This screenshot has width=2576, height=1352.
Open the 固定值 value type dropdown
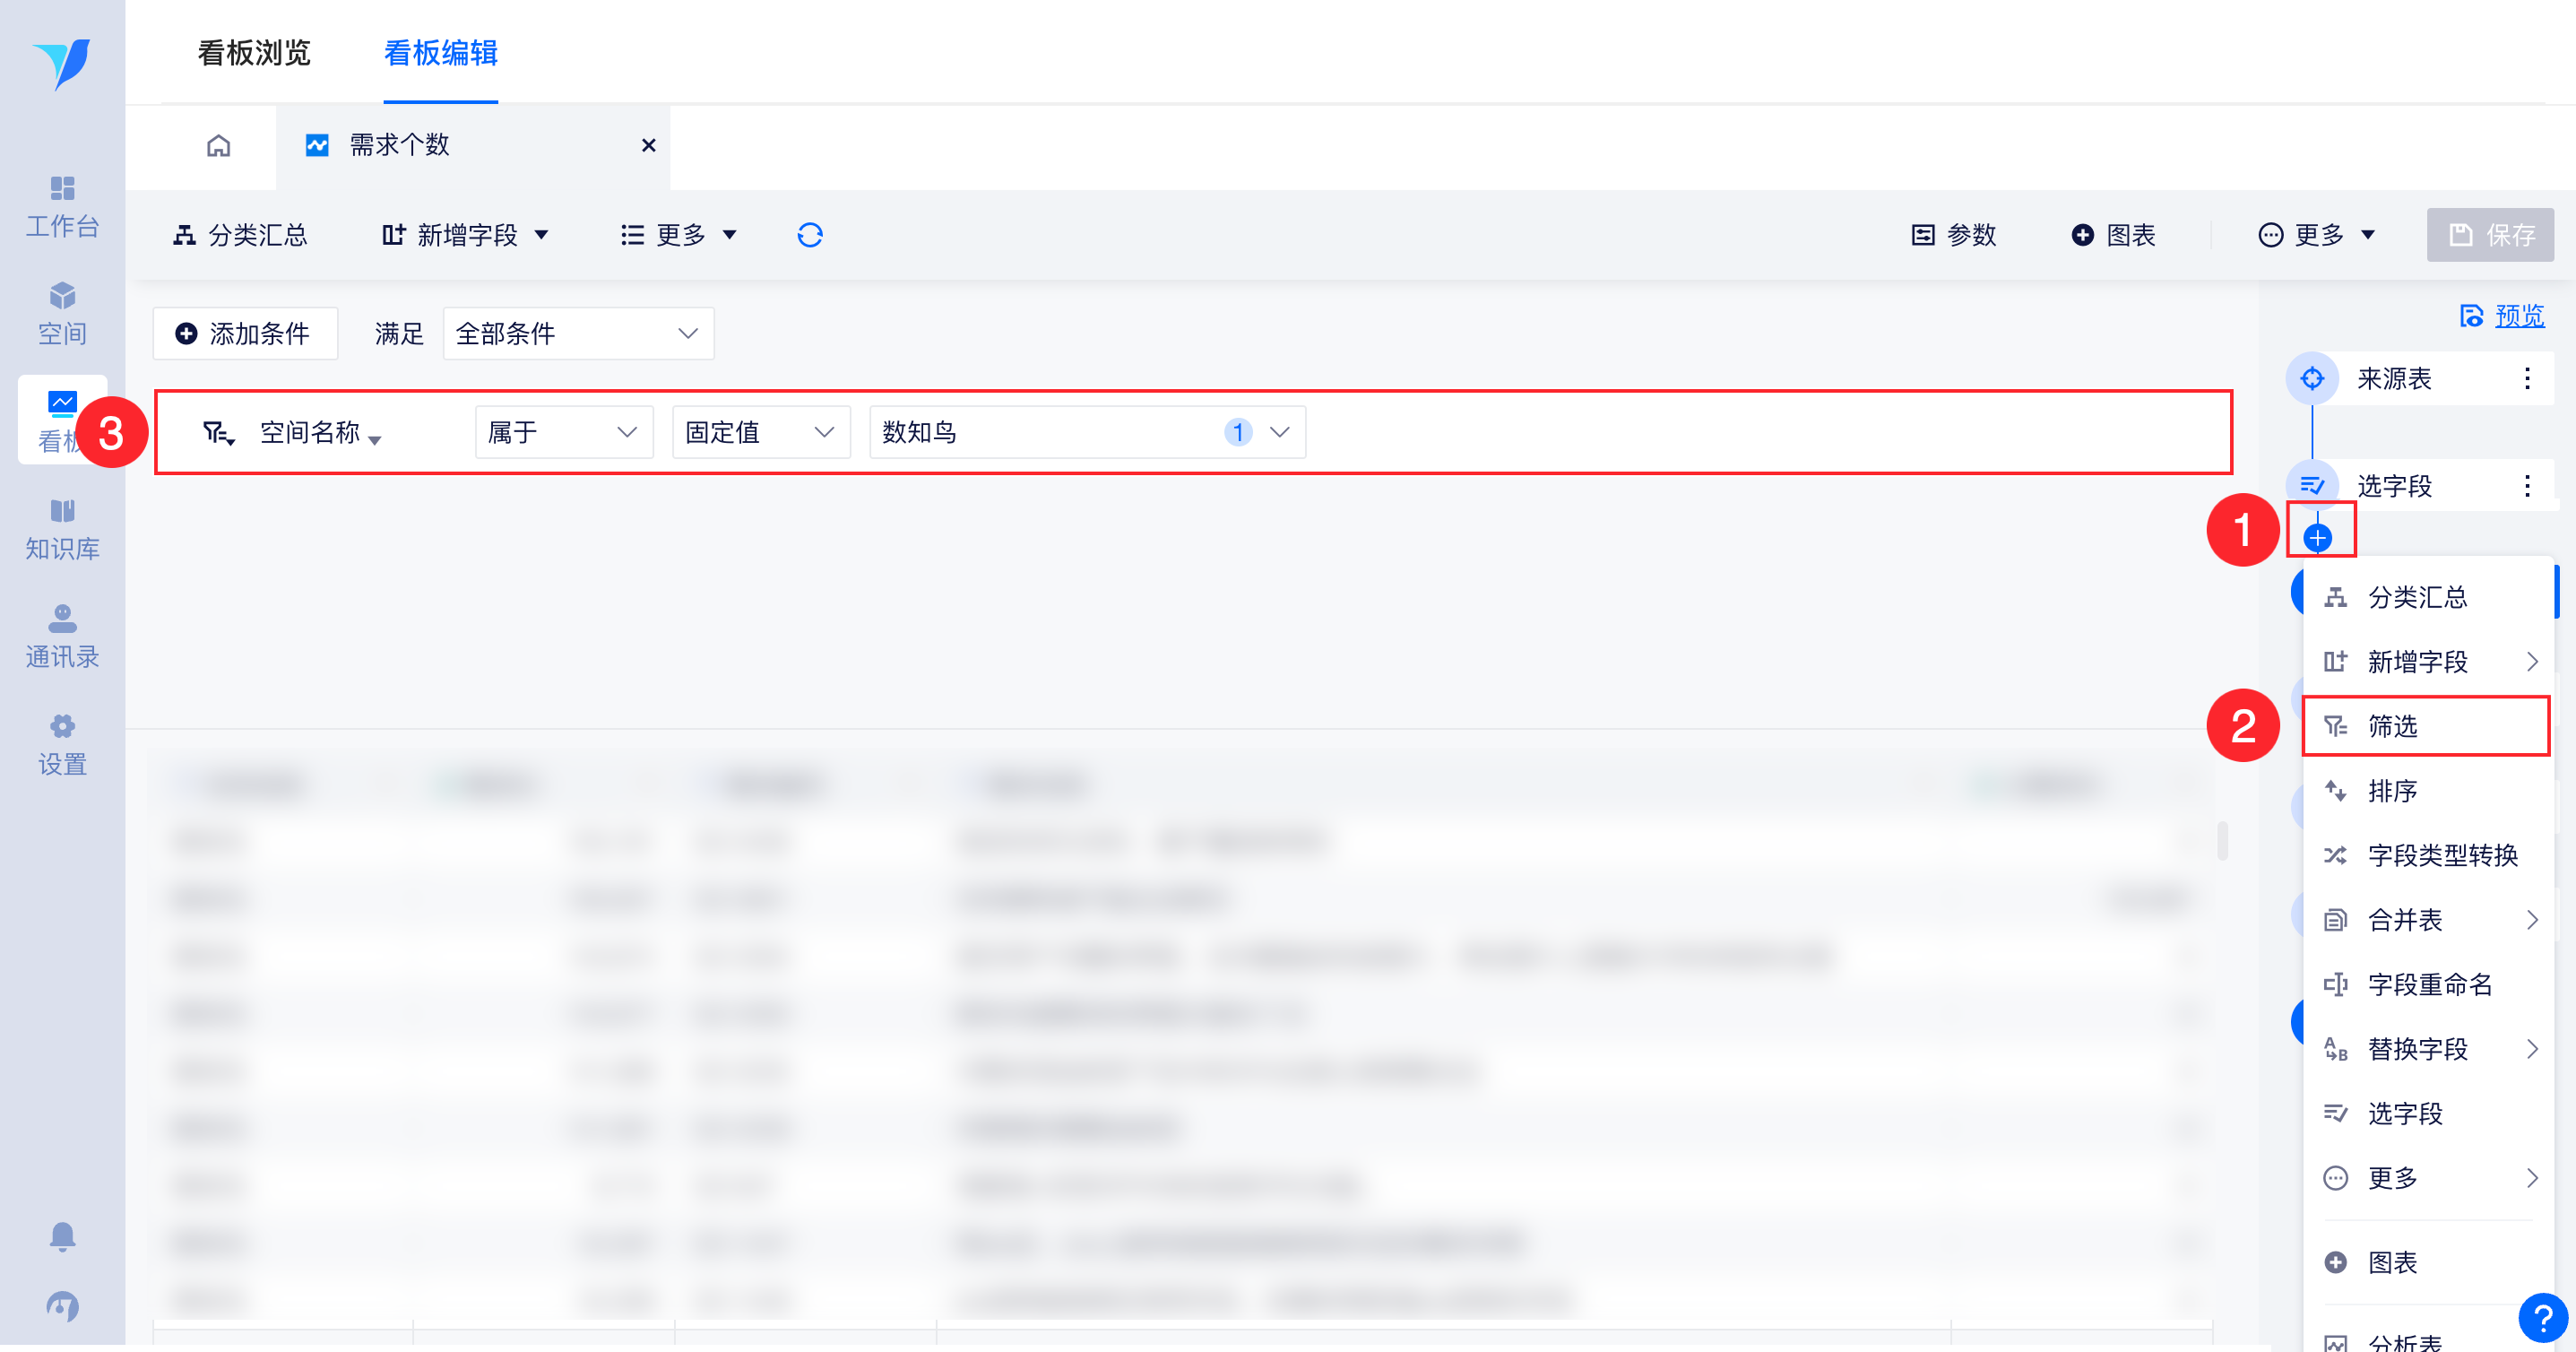[760, 432]
